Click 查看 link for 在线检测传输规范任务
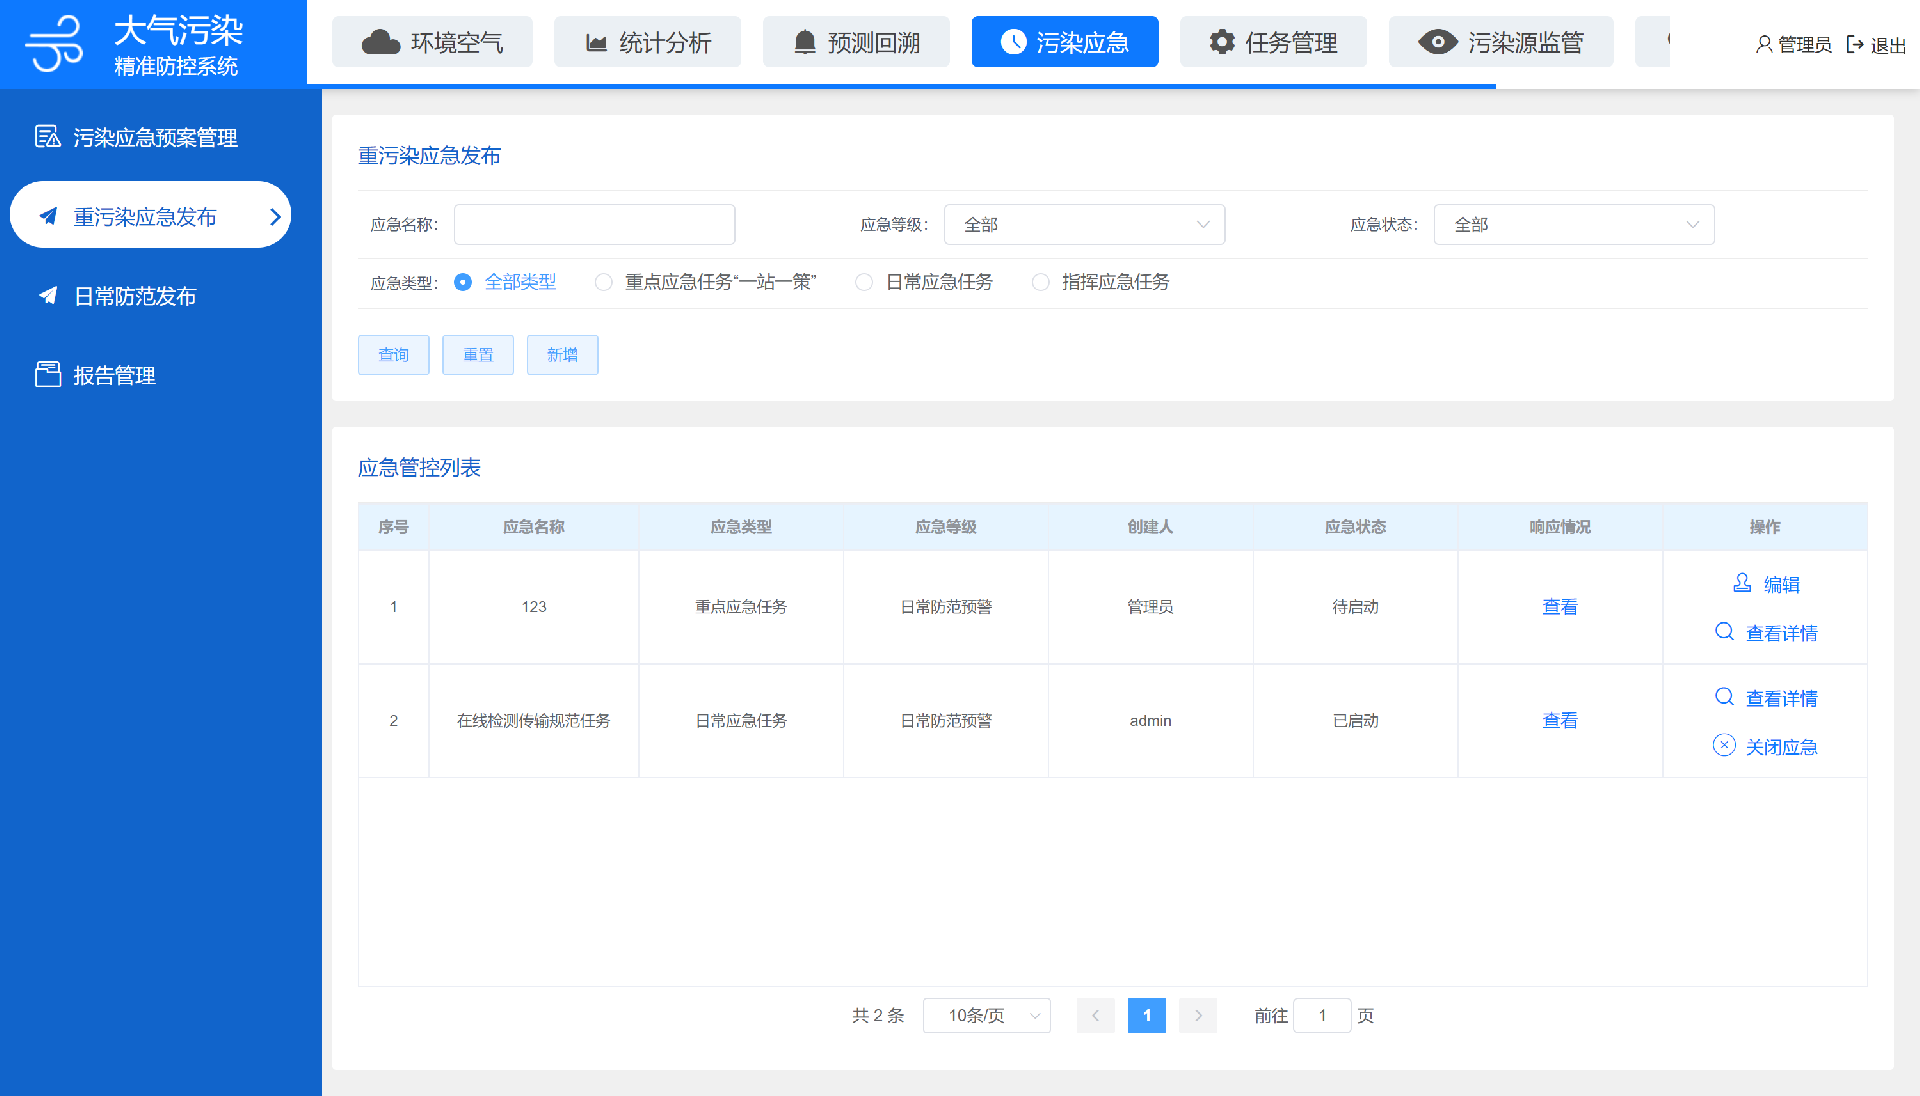Image resolution: width=1920 pixels, height=1096 pixels. pos(1559,720)
